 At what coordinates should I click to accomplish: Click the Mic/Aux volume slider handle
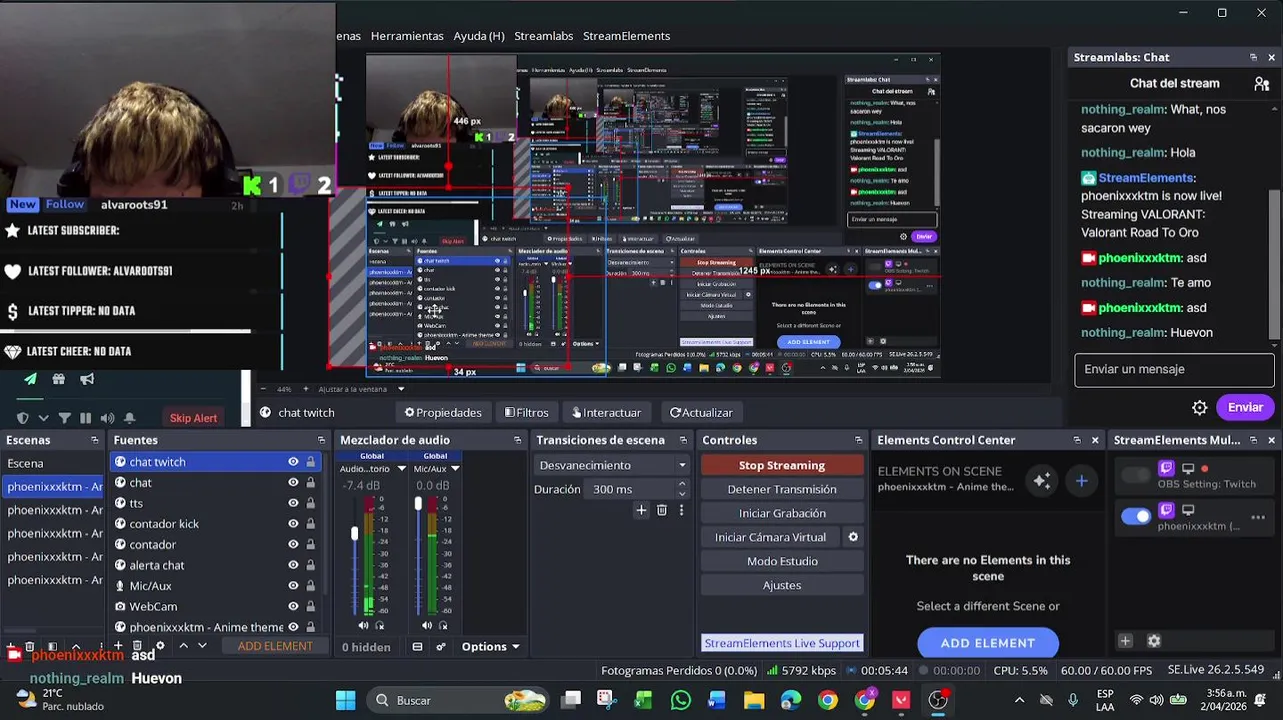pos(418,504)
